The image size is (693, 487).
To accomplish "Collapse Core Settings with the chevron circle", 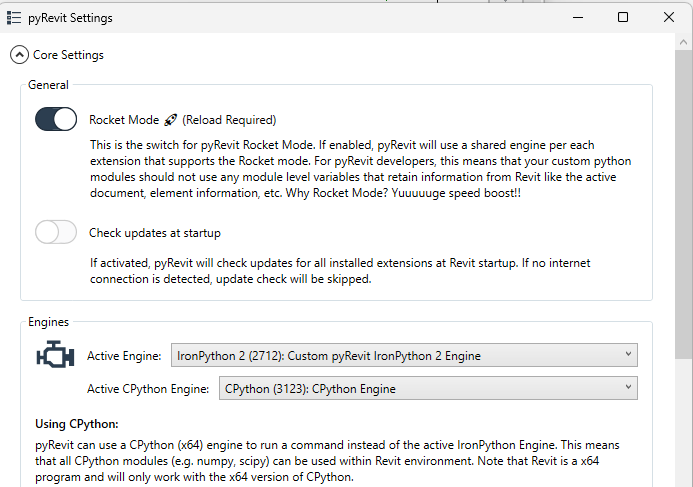I will tap(19, 55).
